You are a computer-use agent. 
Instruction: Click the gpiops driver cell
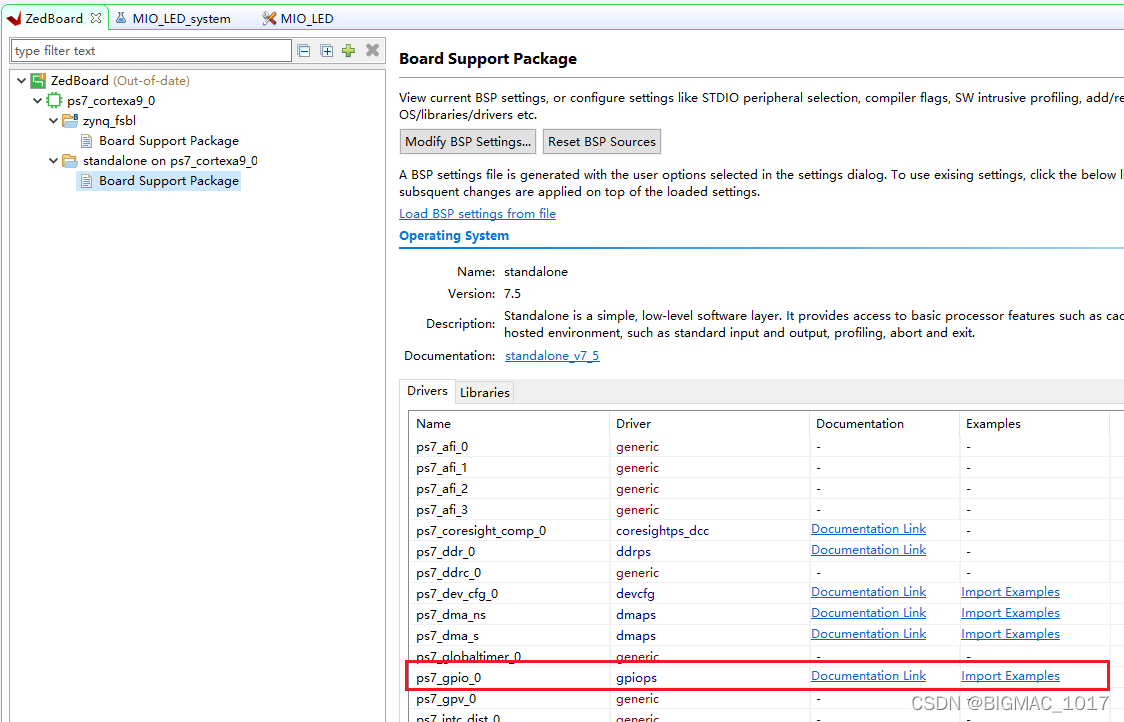637,678
